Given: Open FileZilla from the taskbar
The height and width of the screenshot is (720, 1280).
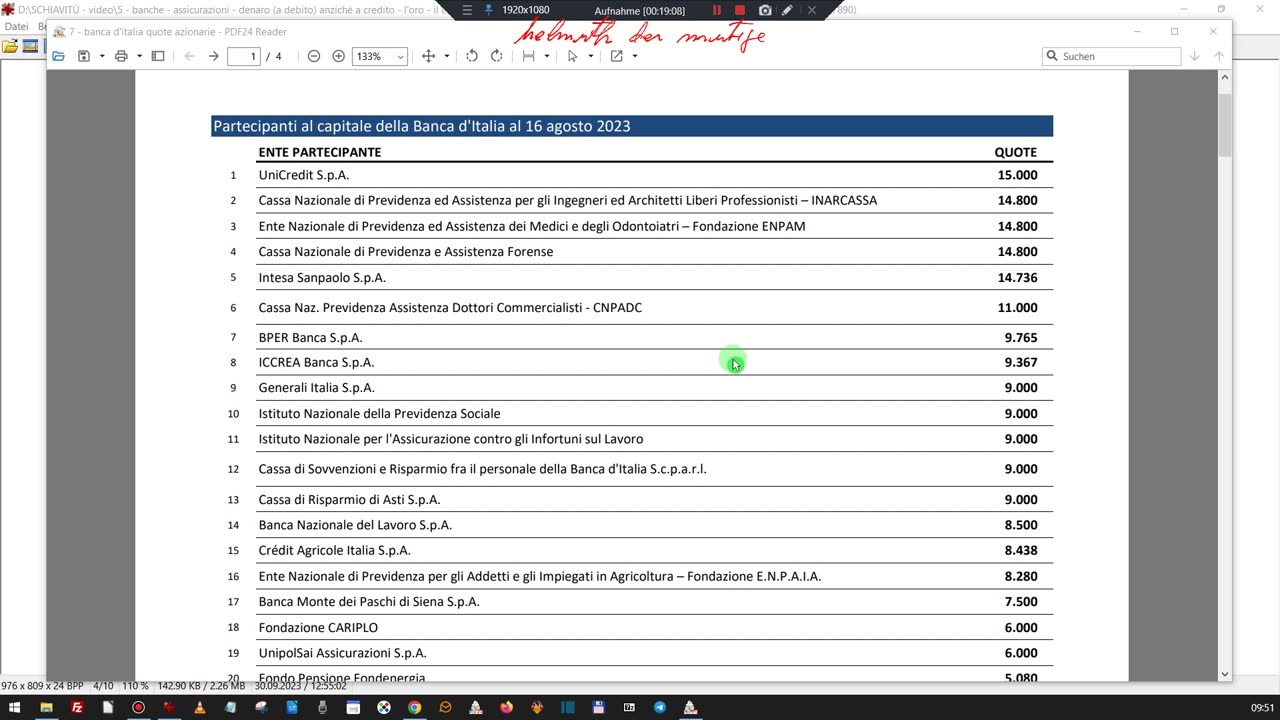Looking at the screenshot, I should [77, 708].
